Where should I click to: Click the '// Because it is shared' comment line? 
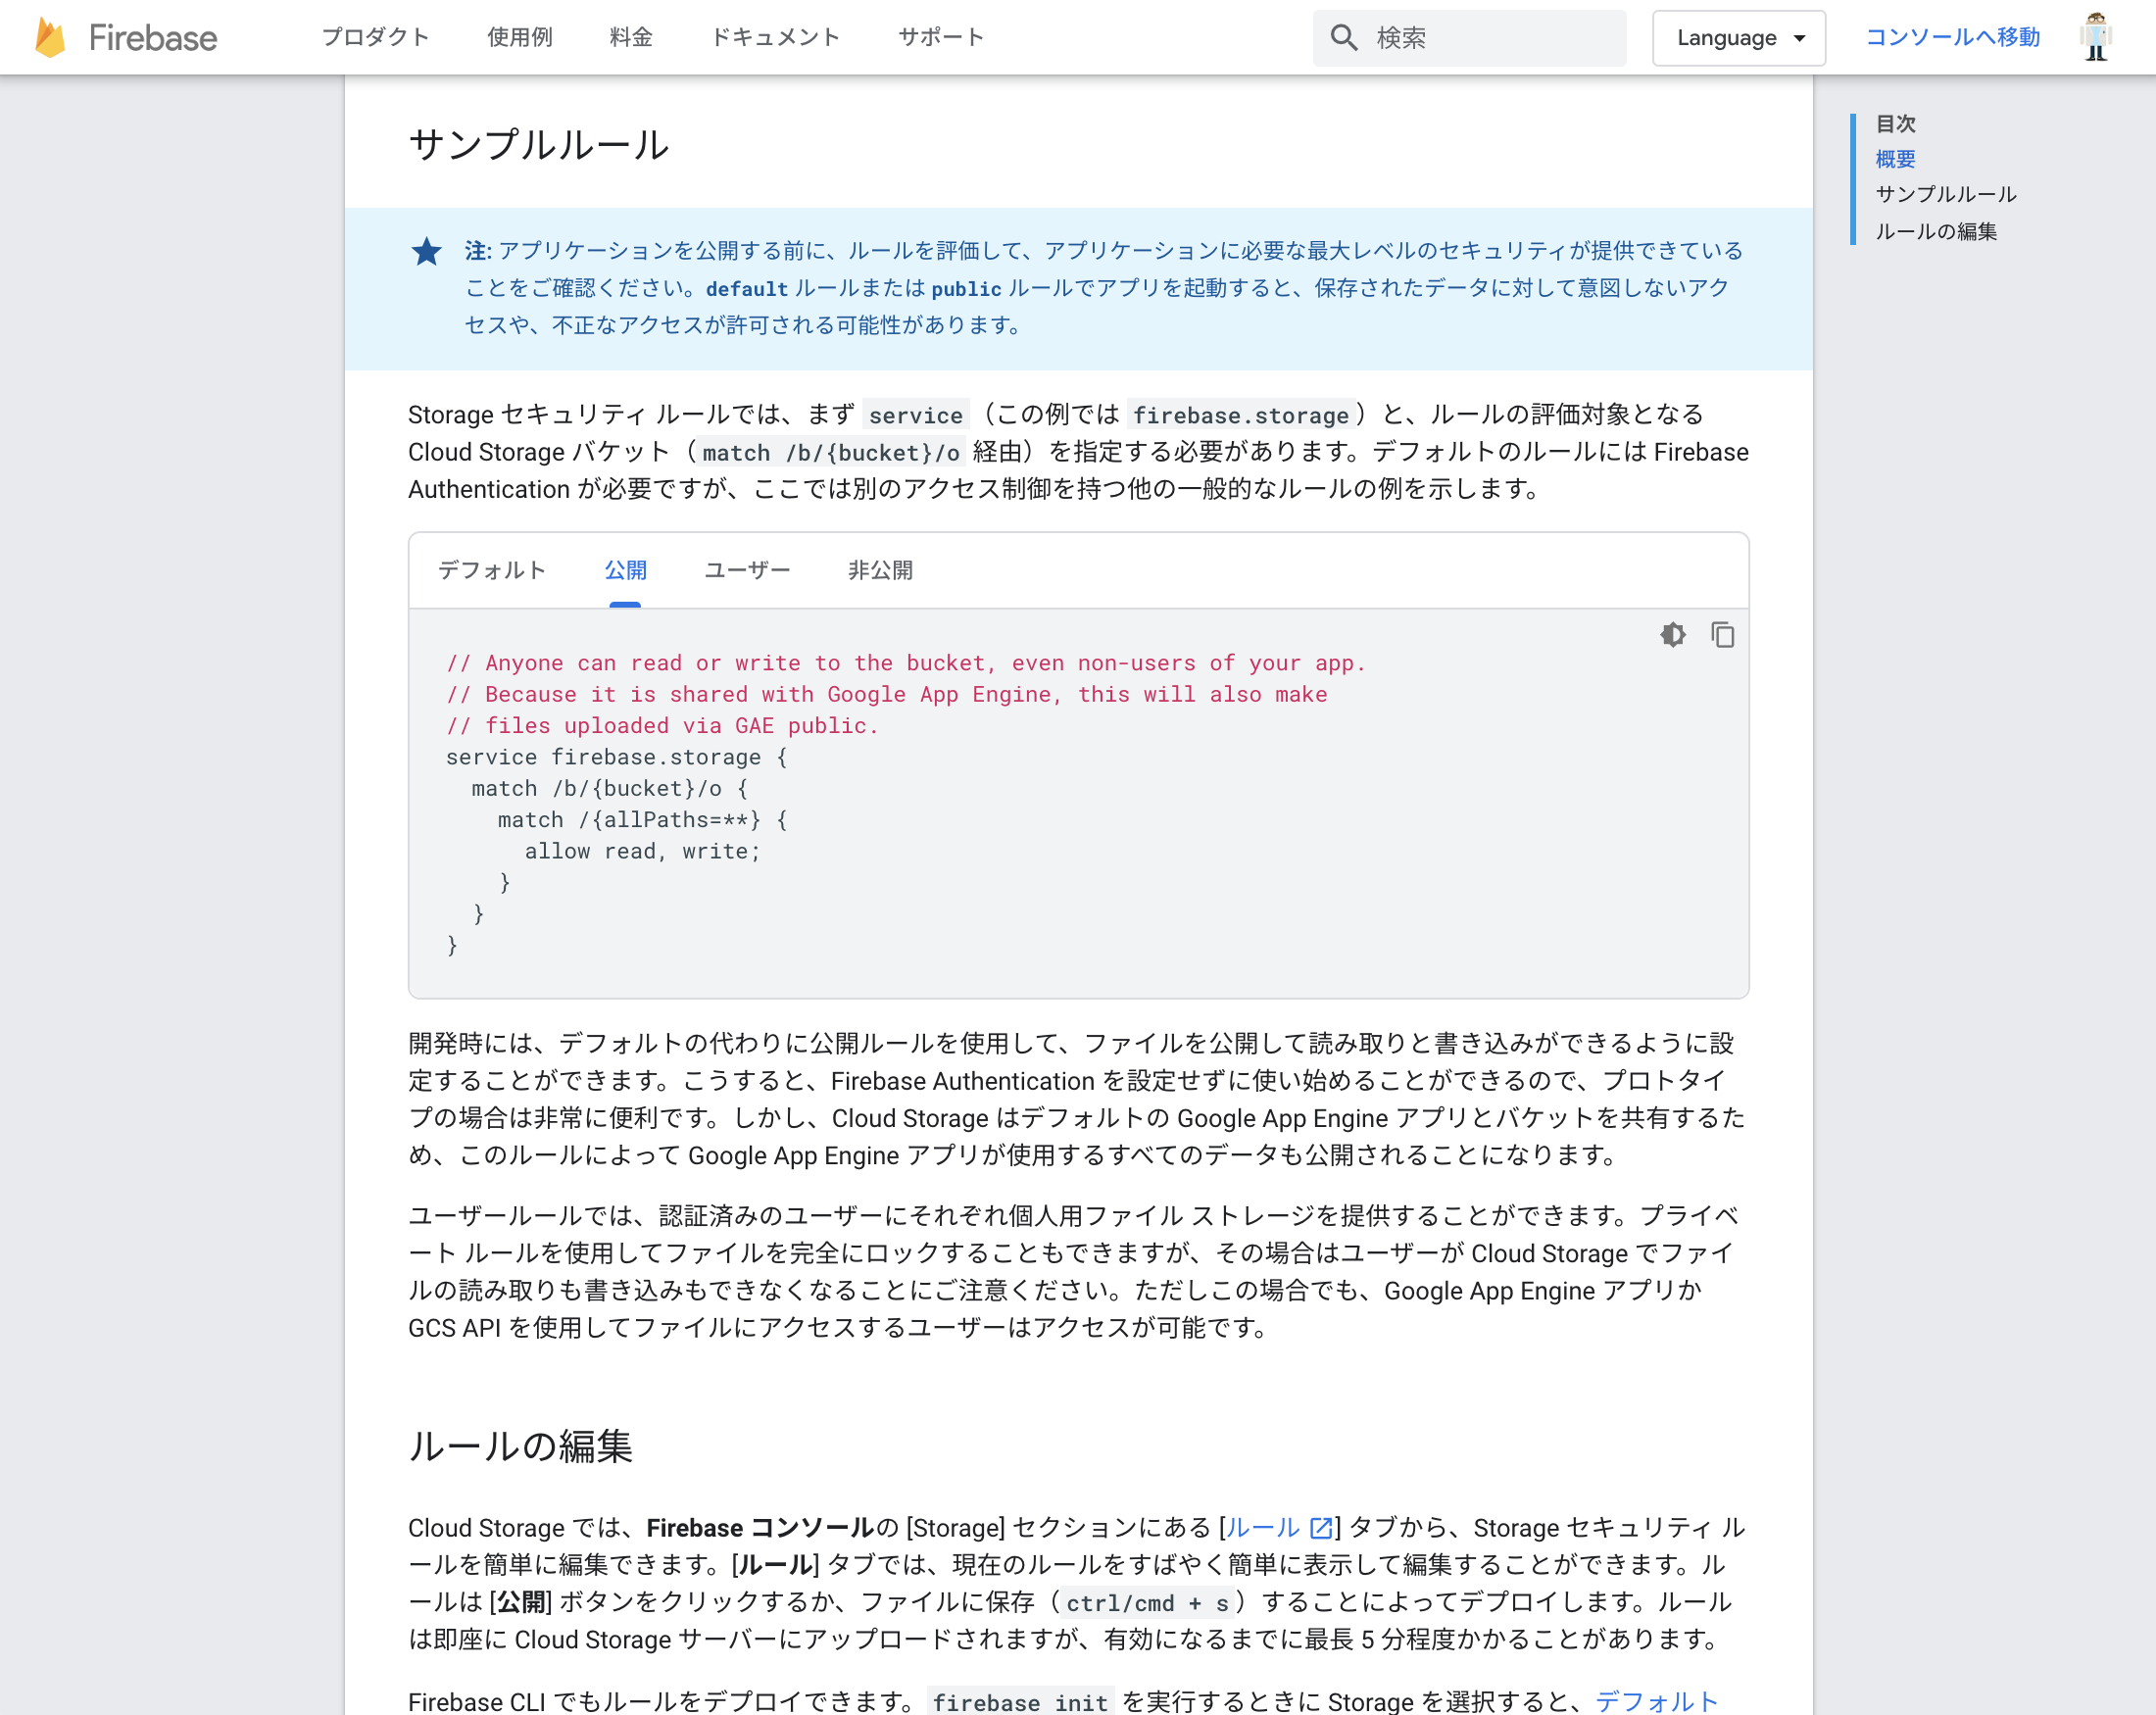point(887,694)
